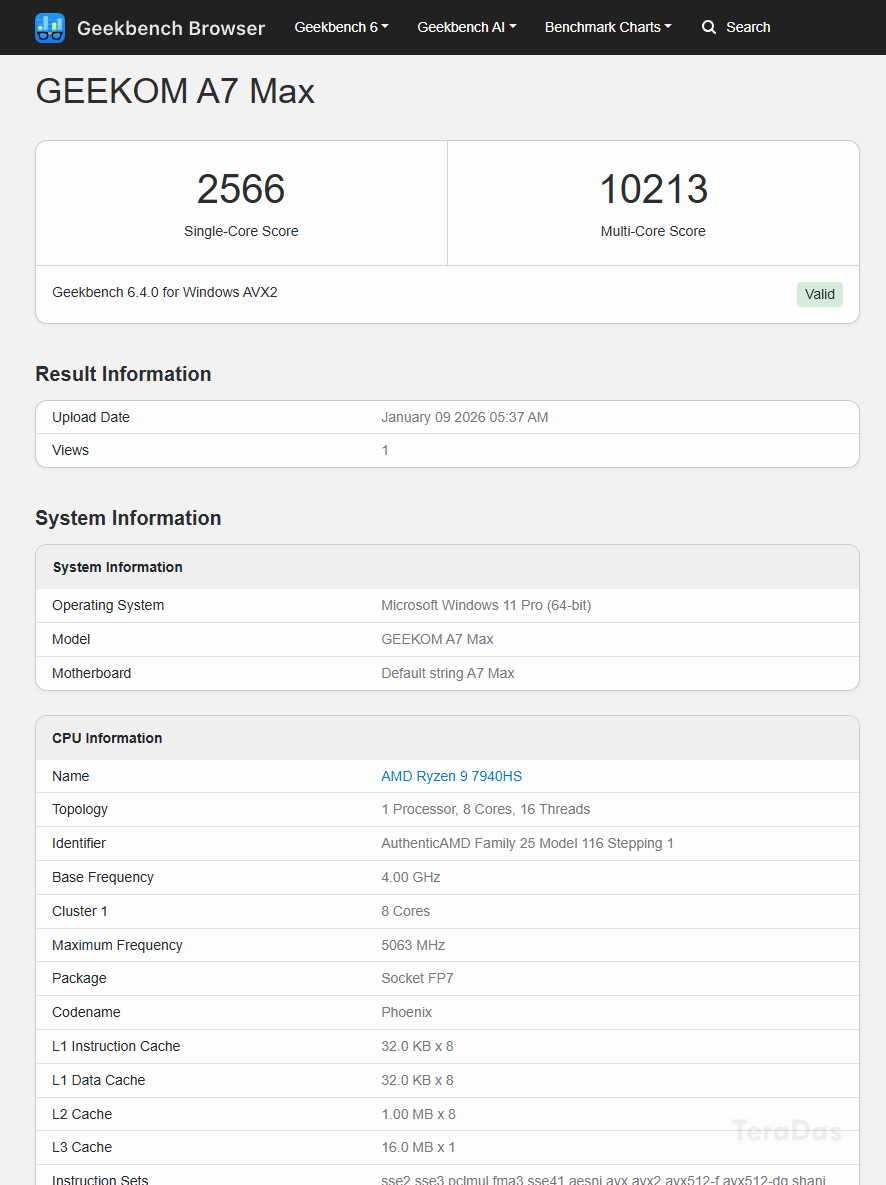The height and width of the screenshot is (1185, 886).
Task: Click the green Valid badge
Action: tap(819, 294)
